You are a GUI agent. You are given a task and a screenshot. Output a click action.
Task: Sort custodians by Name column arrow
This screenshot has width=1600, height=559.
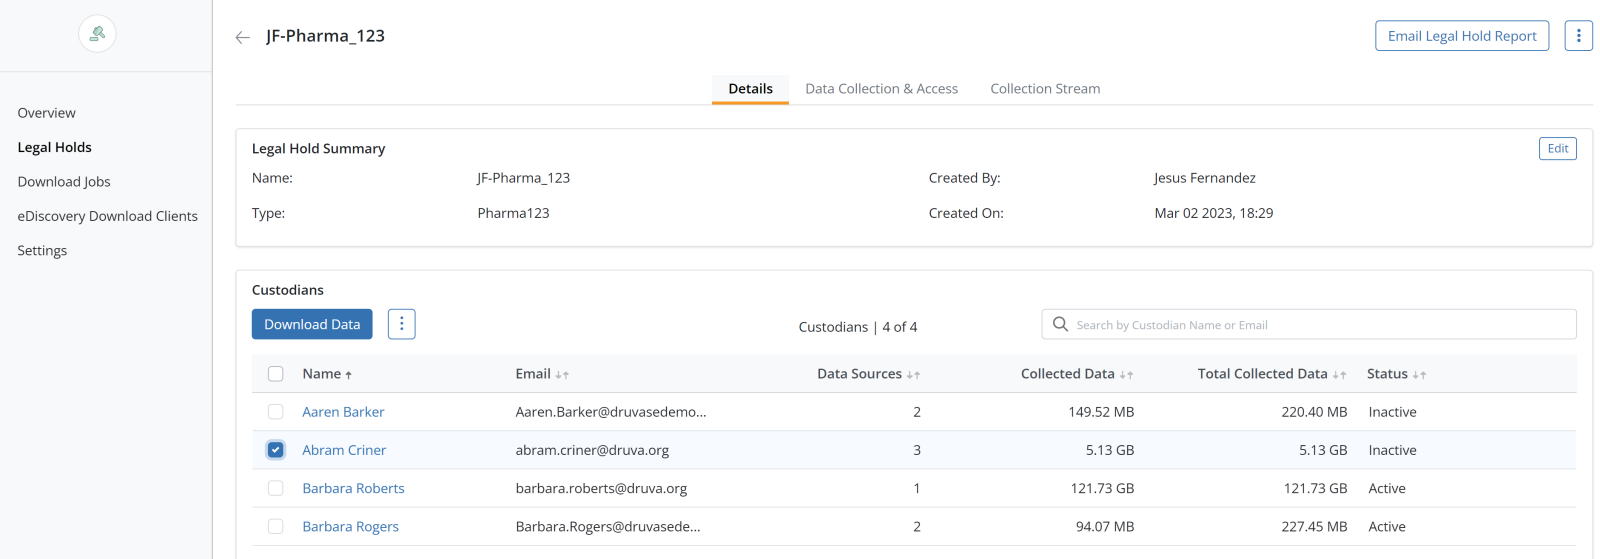[348, 375]
